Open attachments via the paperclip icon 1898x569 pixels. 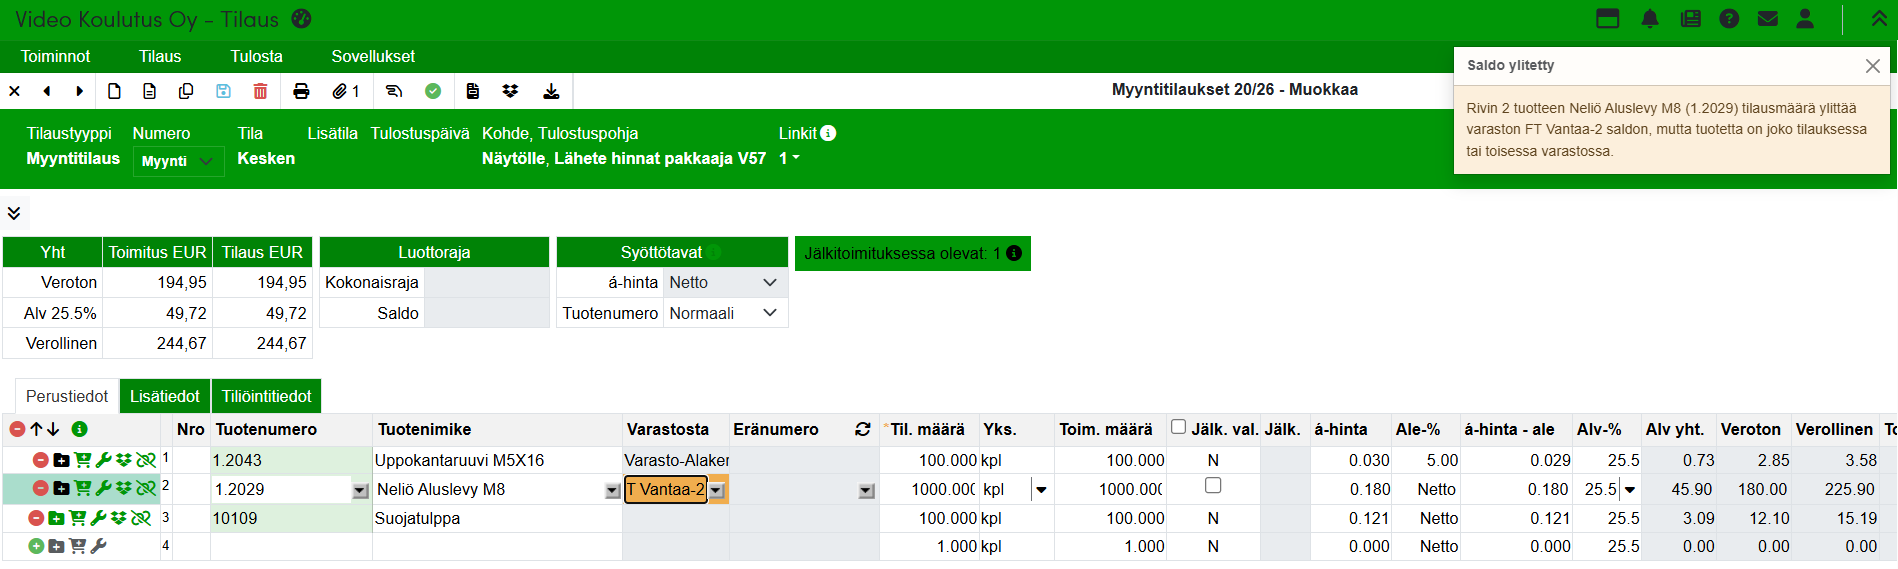point(340,91)
